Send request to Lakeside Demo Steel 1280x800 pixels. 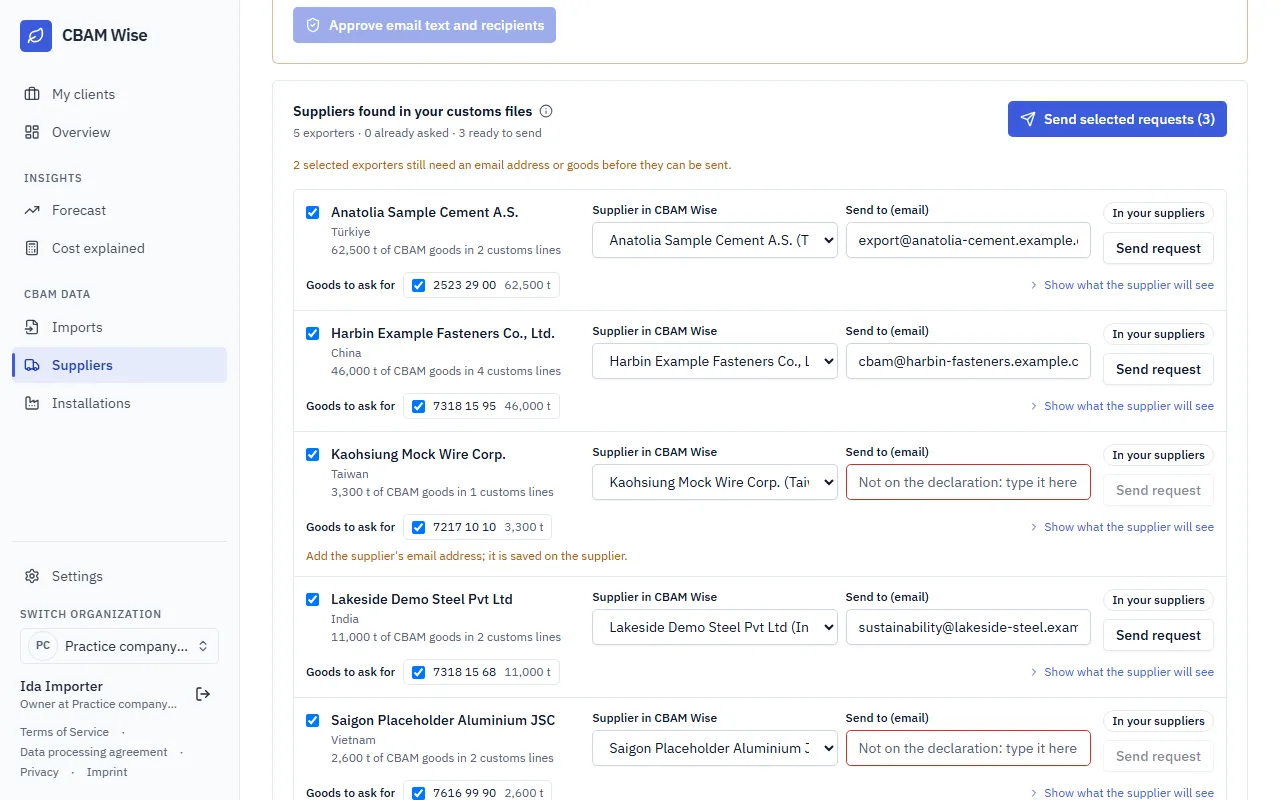click(1158, 635)
